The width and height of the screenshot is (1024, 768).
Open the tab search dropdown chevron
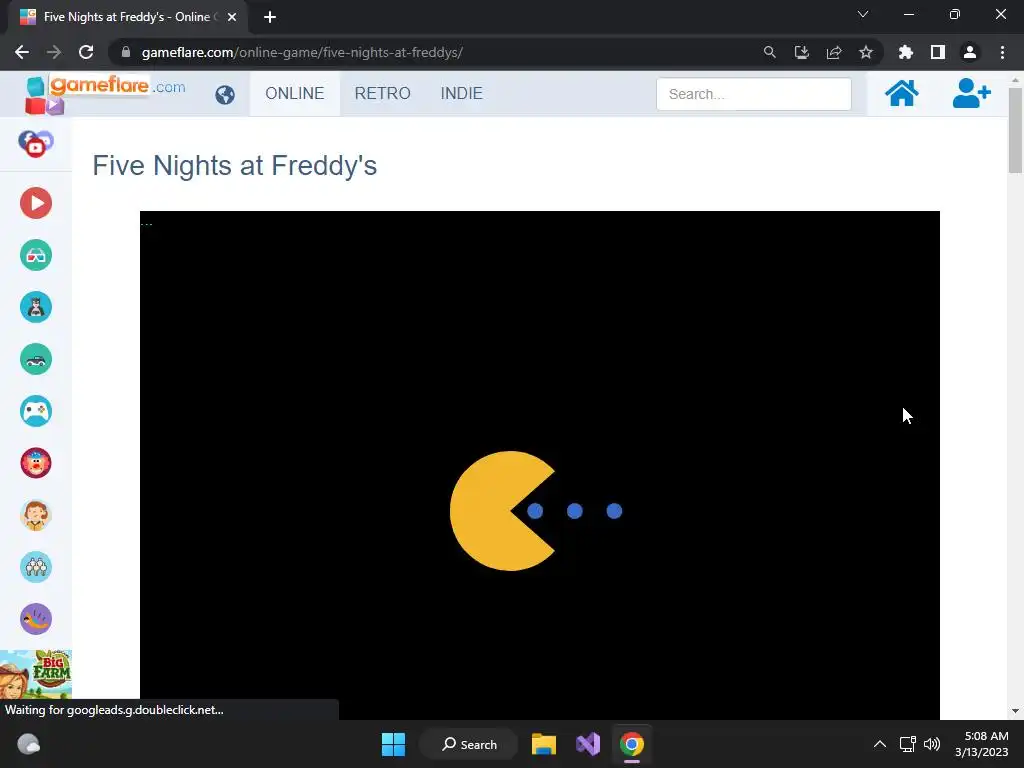click(x=863, y=14)
